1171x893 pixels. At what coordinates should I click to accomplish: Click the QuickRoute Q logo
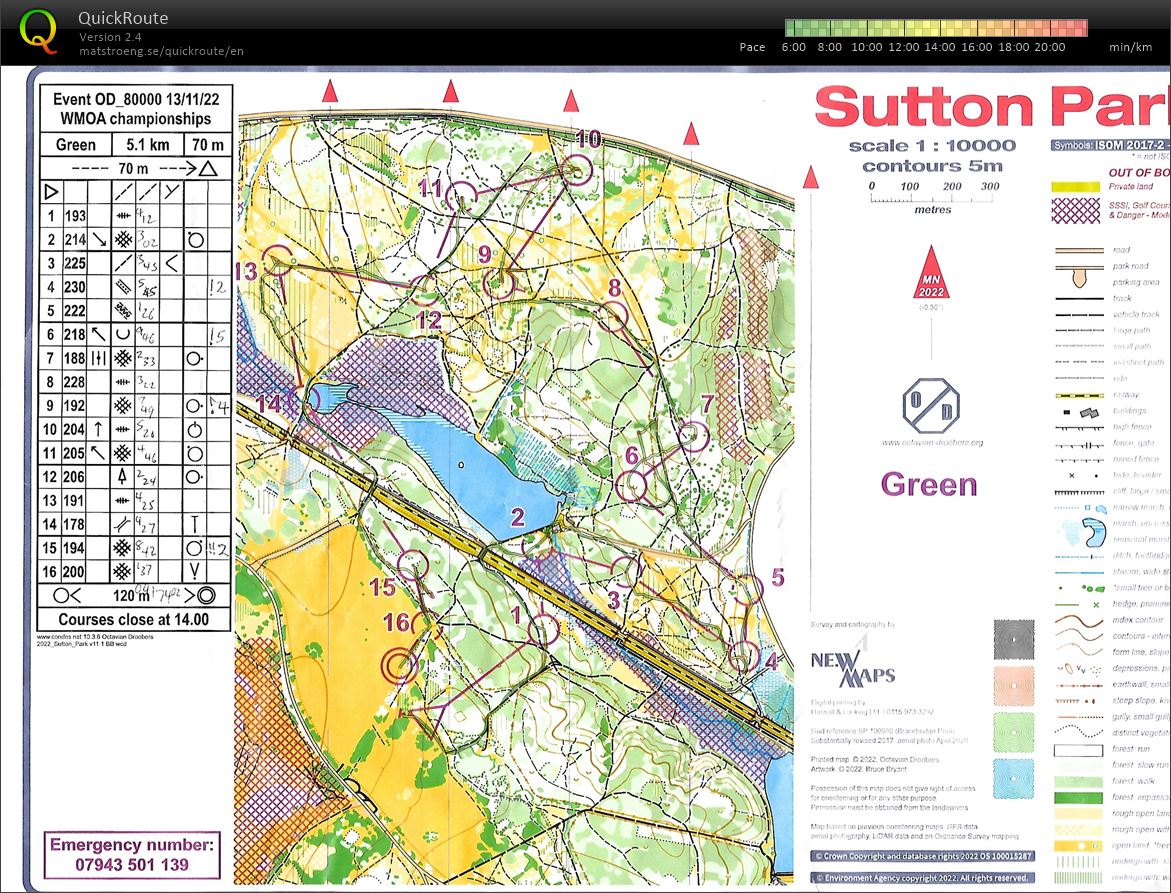37,32
